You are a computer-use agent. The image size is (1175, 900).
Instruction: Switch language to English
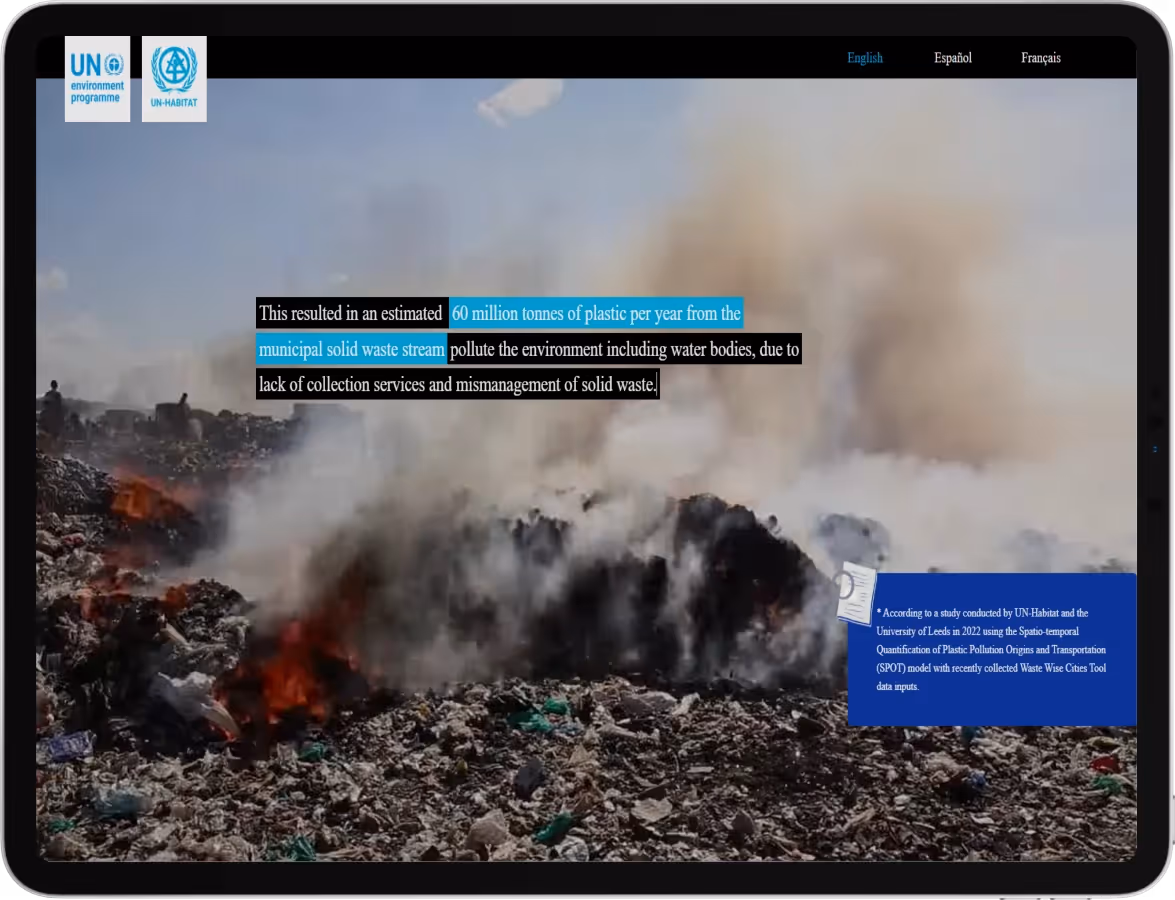tap(865, 58)
